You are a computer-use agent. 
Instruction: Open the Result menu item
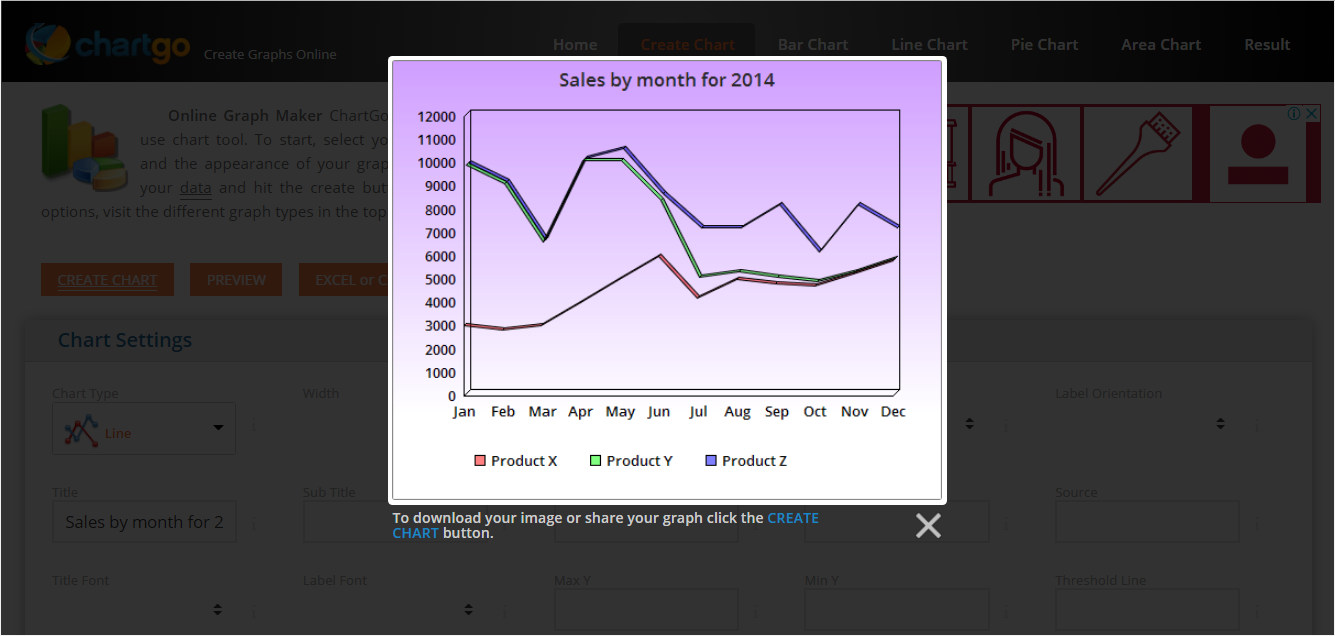pos(1267,44)
